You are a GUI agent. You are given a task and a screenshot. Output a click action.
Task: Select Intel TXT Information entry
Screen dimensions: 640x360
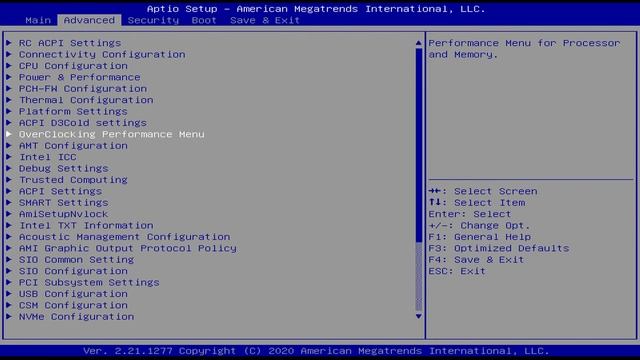click(86, 225)
